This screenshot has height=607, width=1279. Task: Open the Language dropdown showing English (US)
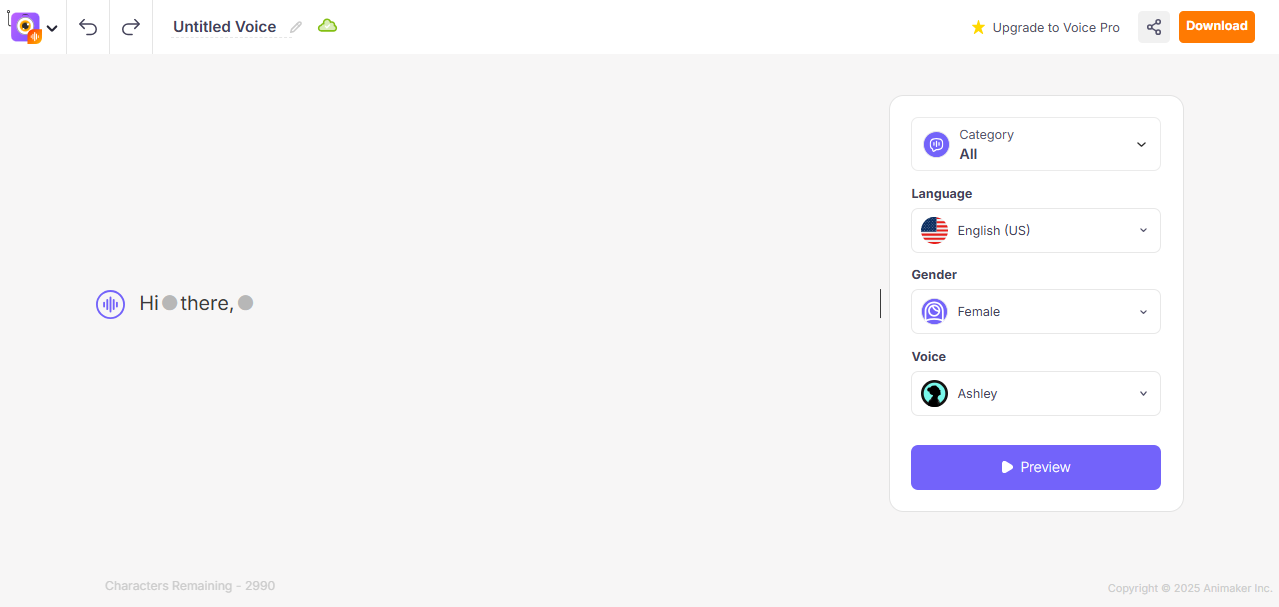point(1035,230)
